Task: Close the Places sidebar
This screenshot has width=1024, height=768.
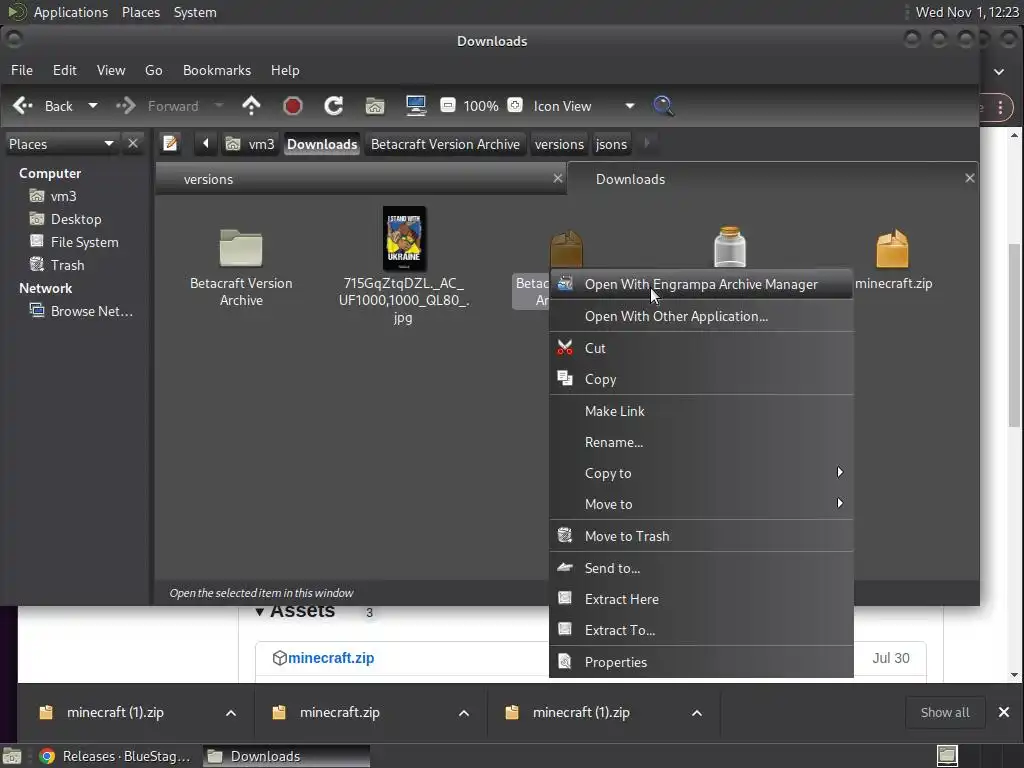Action: [133, 143]
